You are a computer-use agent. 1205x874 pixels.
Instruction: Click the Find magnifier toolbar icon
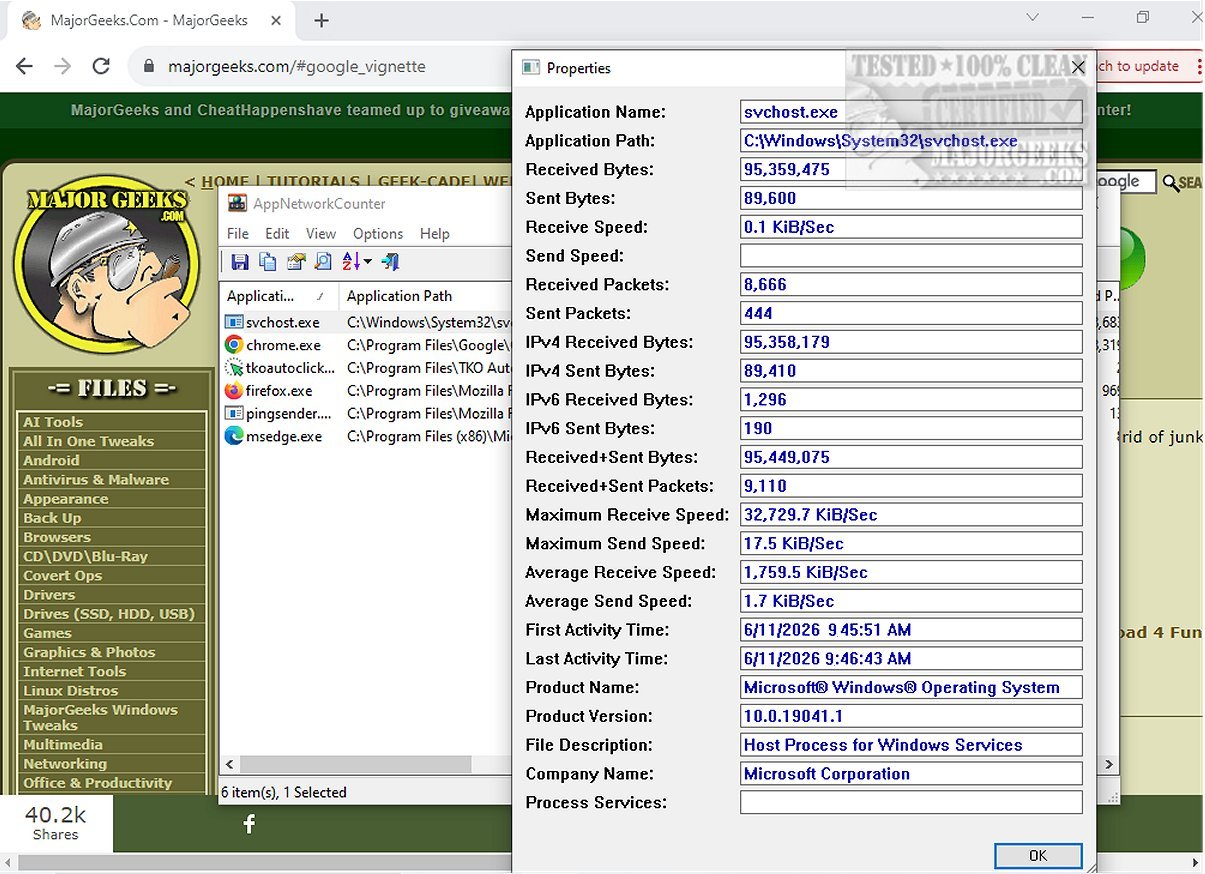(322, 262)
